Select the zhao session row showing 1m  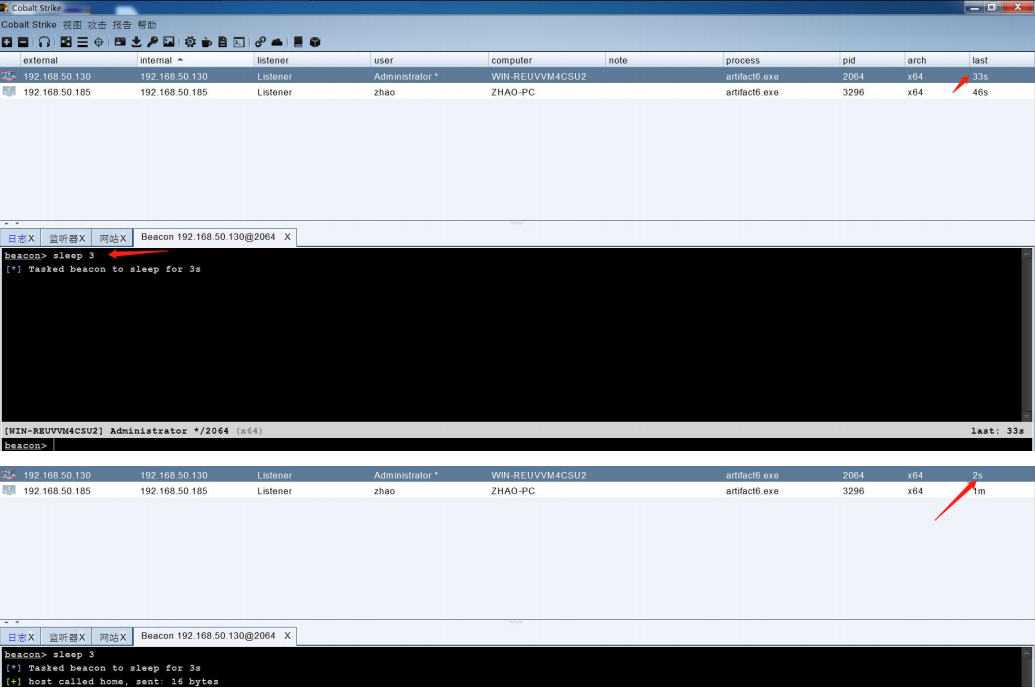[x=517, y=491]
